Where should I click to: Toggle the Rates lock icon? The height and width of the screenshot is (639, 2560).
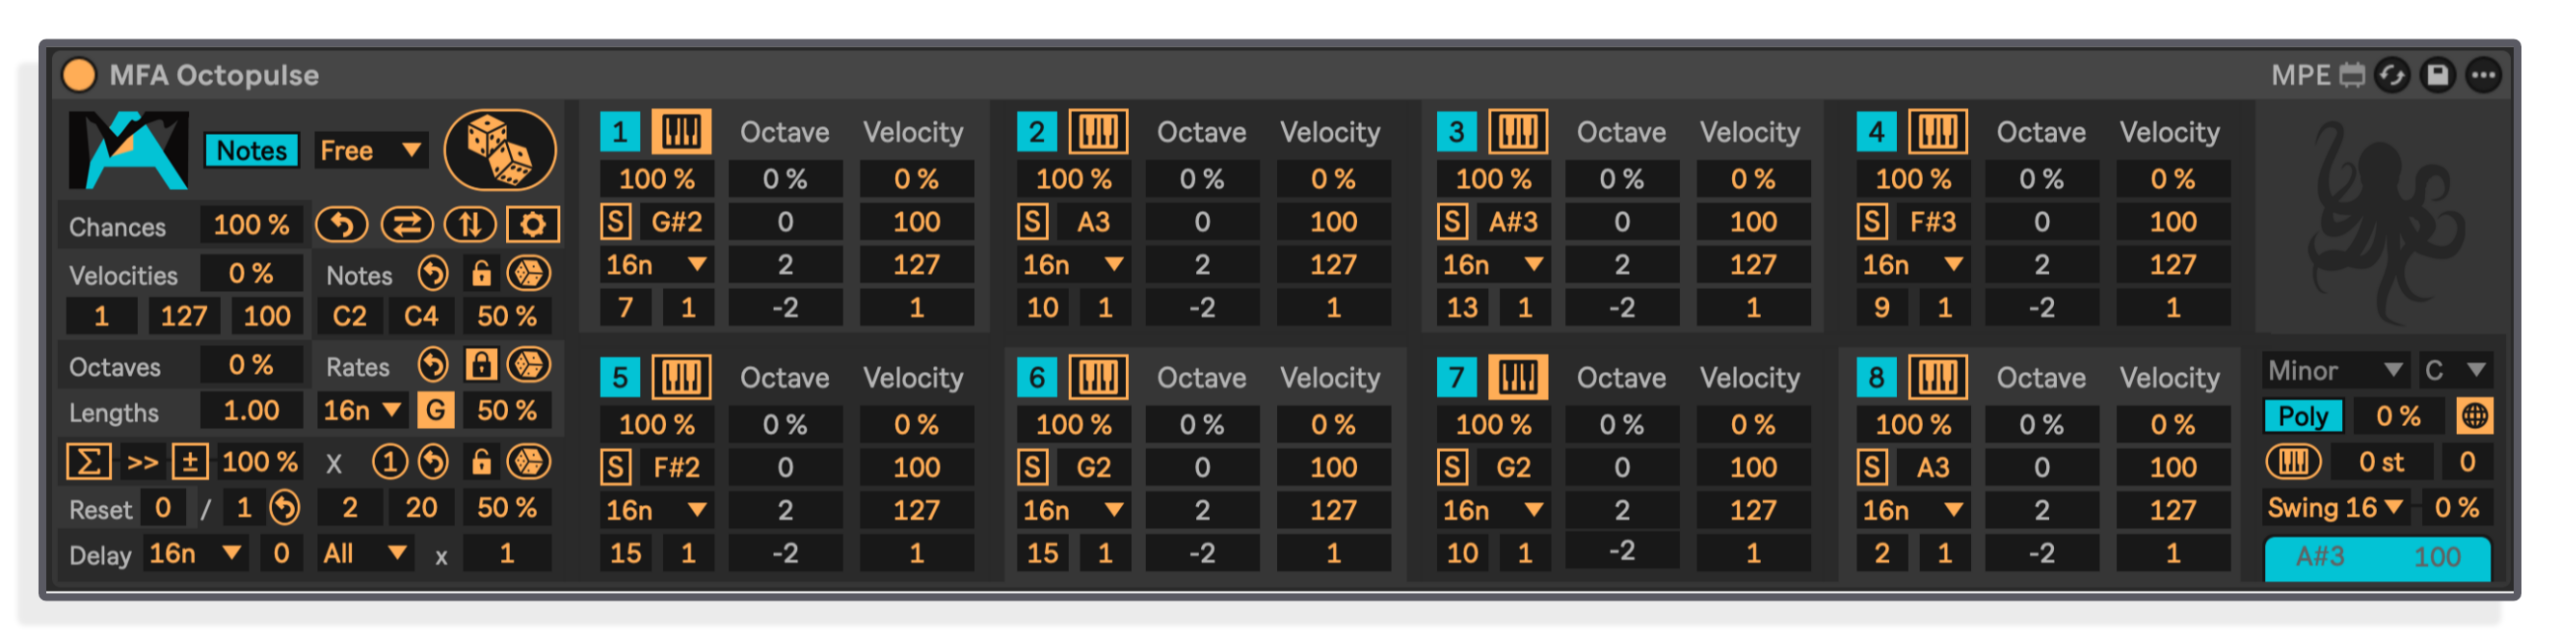pos(482,365)
